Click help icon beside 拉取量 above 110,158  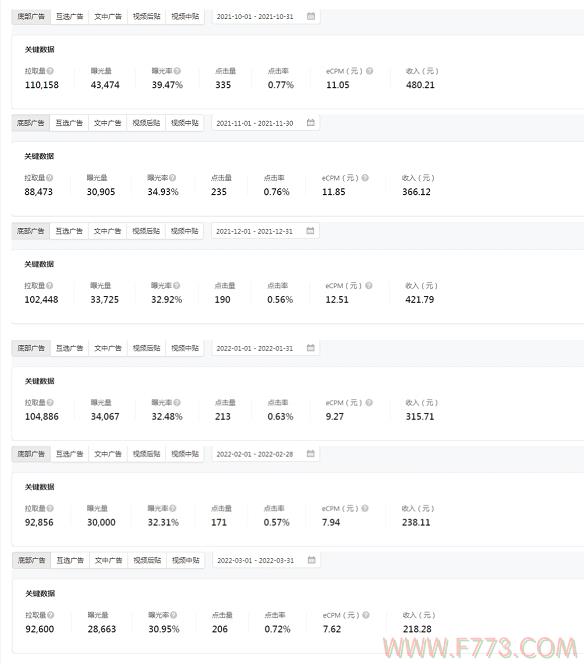click(x=50, y=71)
